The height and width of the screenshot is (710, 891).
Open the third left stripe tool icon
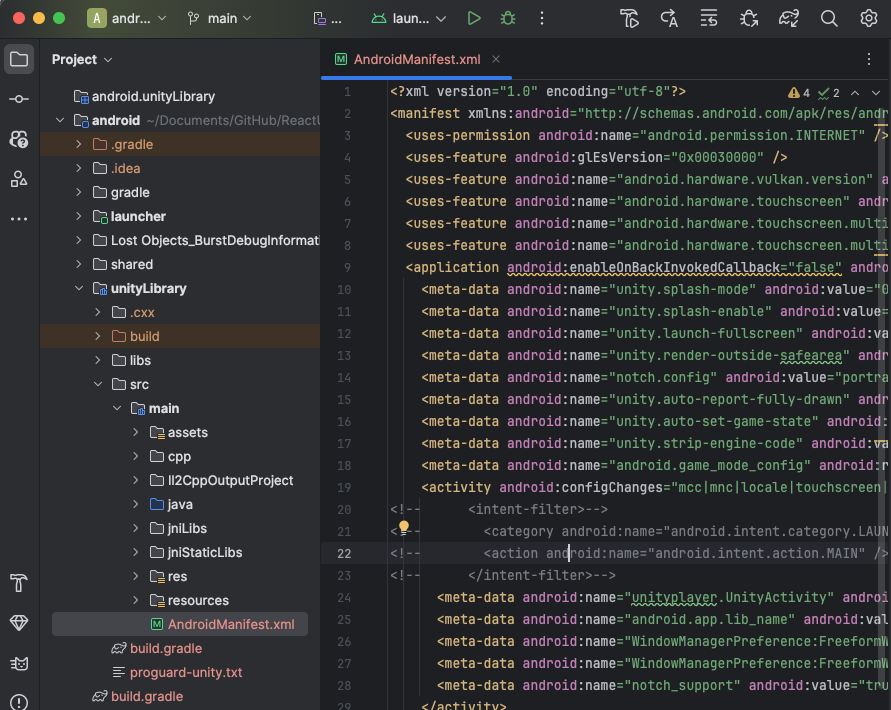[x=19, y=139]
